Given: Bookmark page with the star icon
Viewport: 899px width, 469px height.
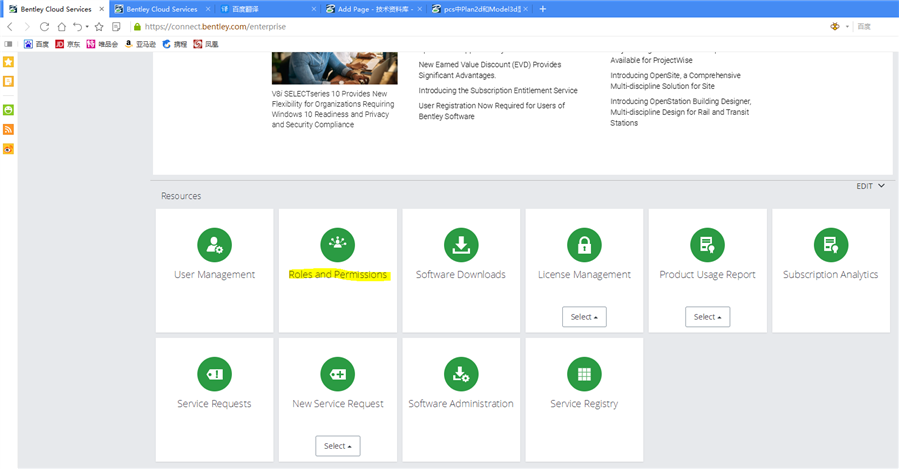Looking at the screenshot, I should click(99, 26).
